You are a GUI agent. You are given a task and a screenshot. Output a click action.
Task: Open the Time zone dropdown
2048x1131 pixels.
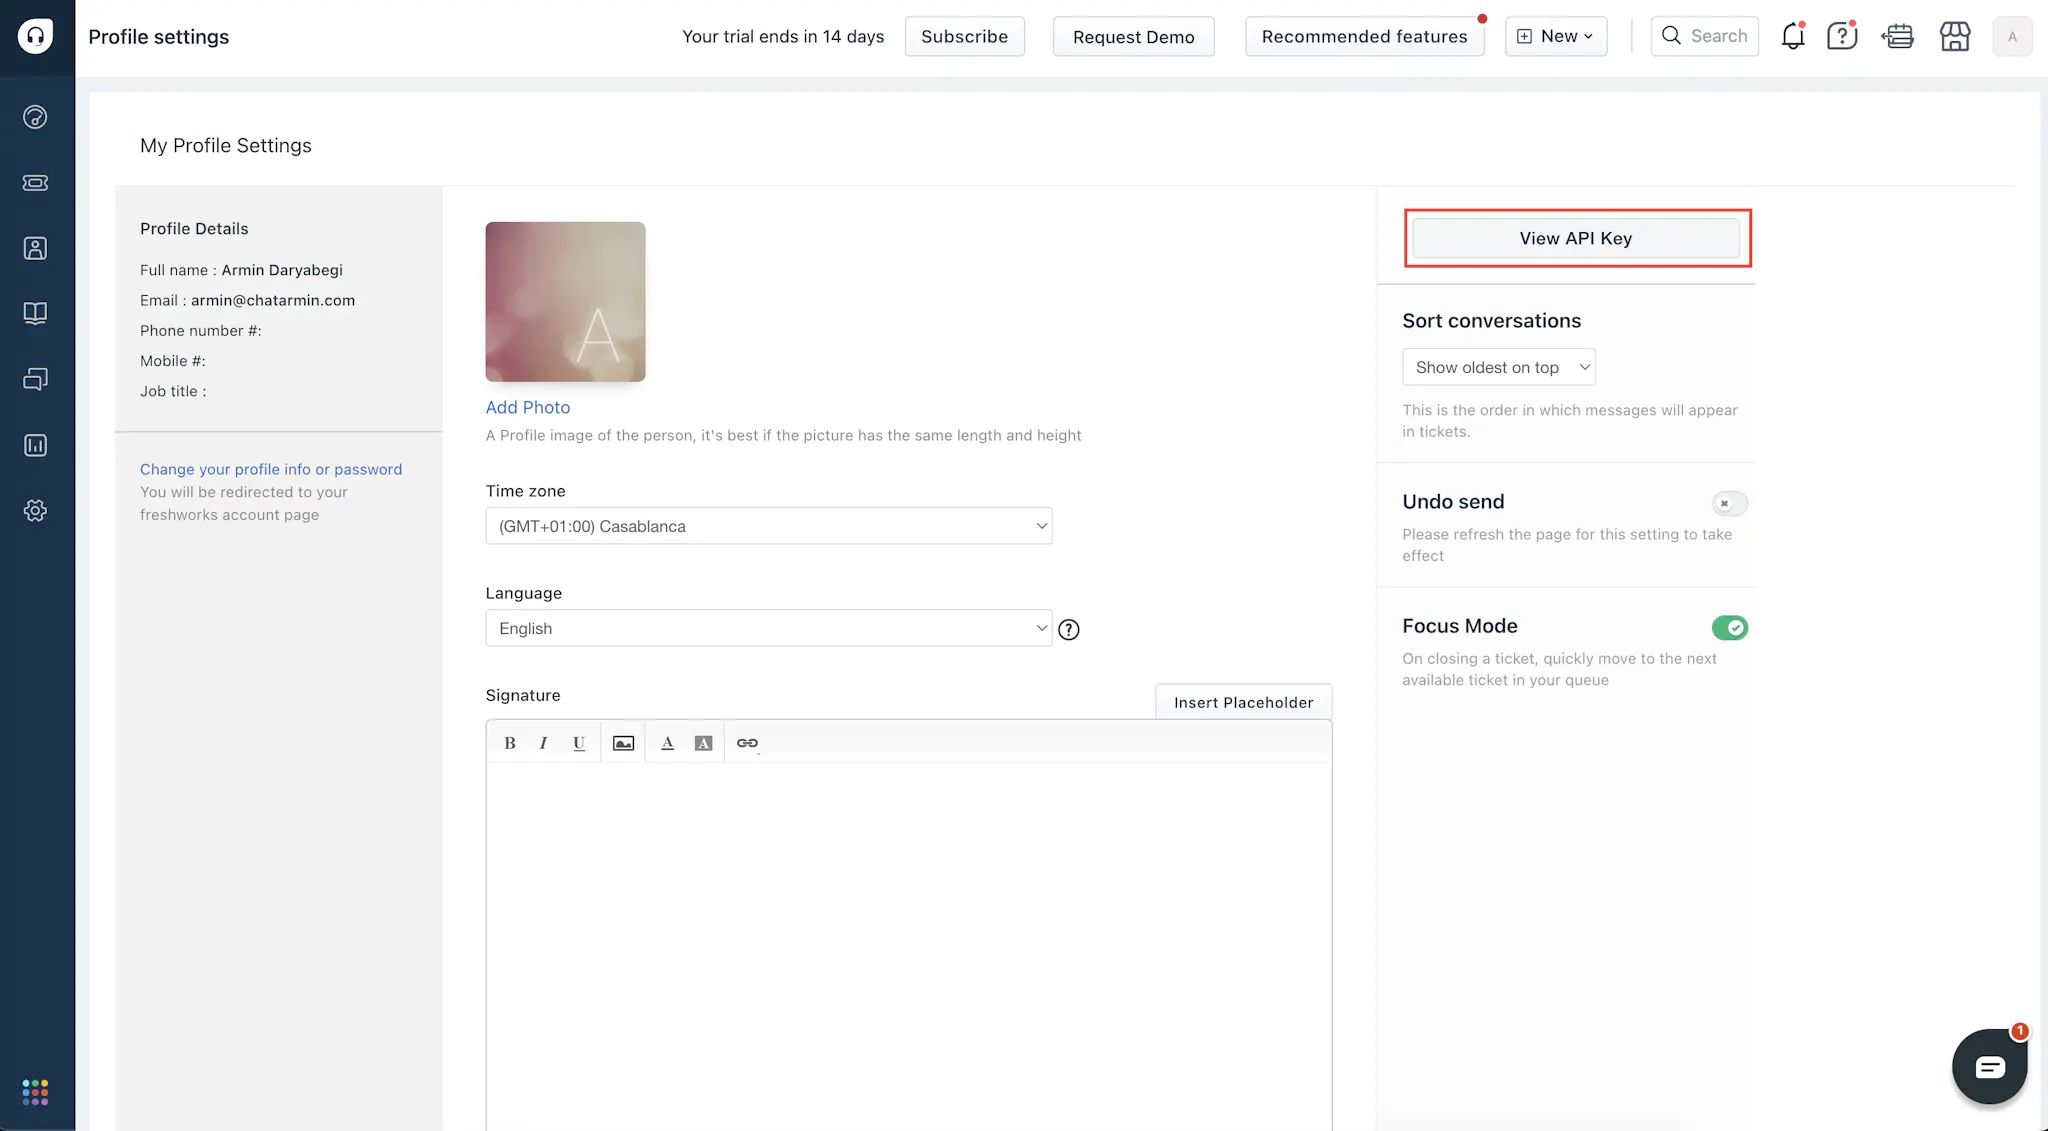pyautogui.click(x=768, y=526)
